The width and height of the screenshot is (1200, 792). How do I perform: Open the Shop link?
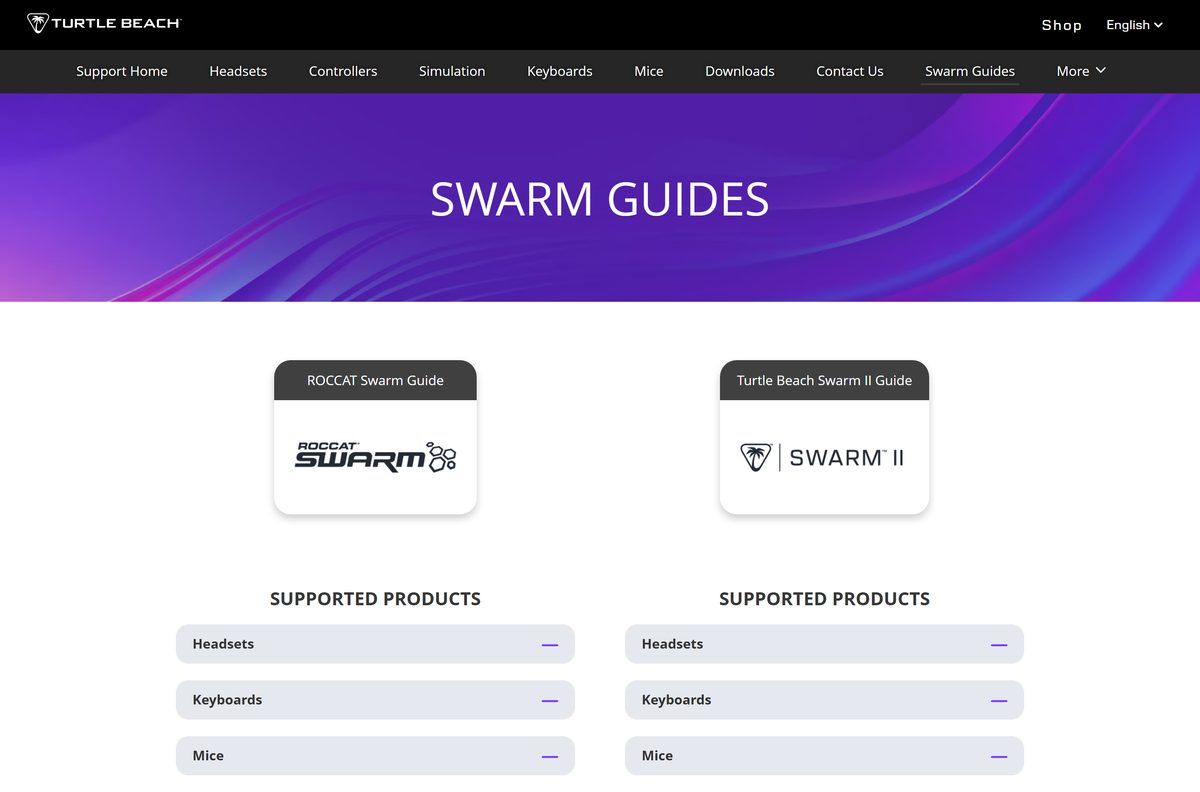[x=1061, y=25]
